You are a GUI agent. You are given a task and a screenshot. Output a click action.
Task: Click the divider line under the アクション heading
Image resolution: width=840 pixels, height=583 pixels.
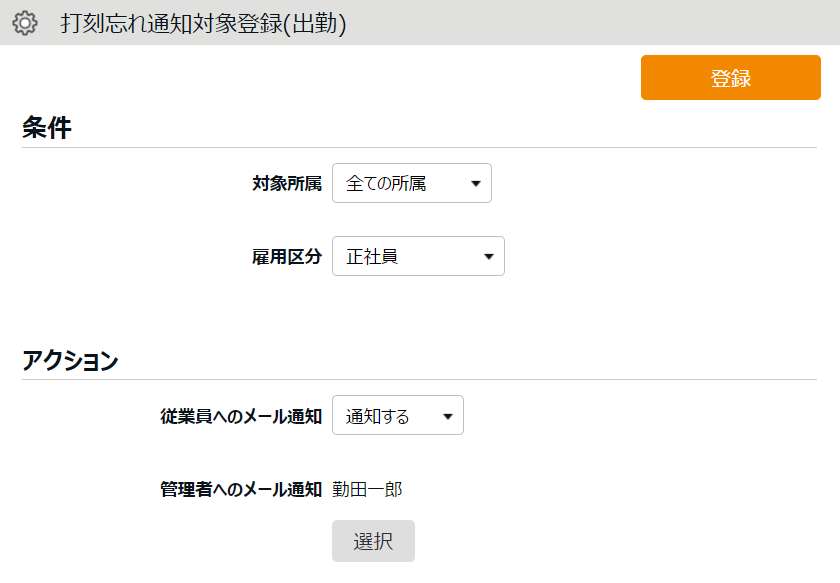coord(420,380)
